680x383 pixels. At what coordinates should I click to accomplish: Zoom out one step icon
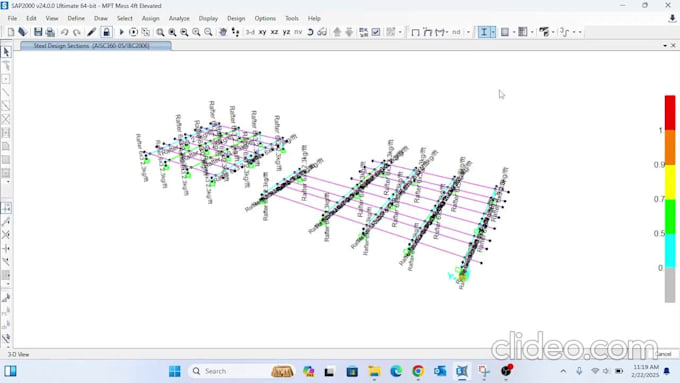coord(208,32)
